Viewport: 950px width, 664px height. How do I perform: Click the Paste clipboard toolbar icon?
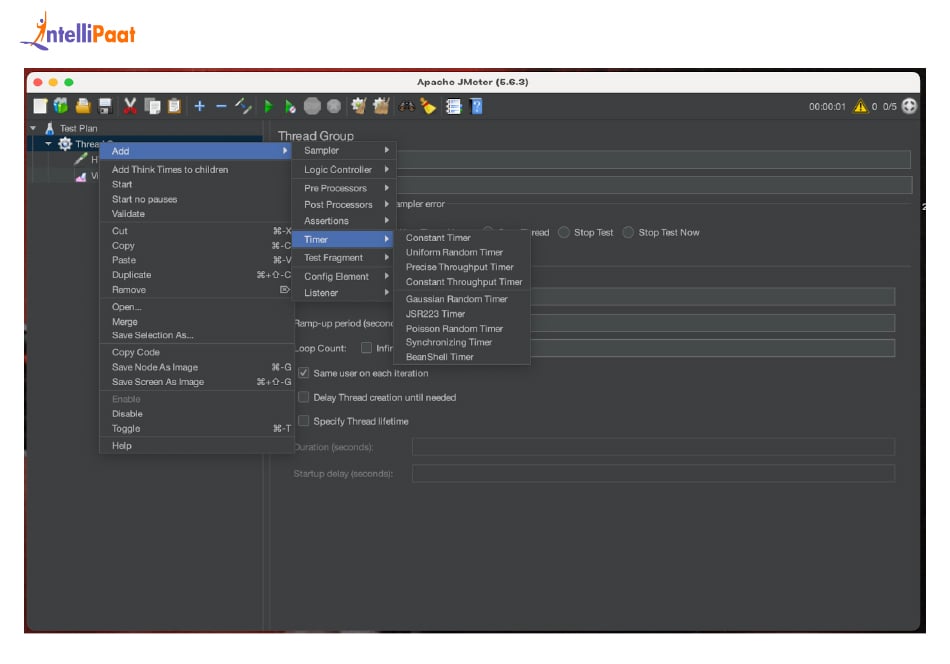[x=174, y=106]
